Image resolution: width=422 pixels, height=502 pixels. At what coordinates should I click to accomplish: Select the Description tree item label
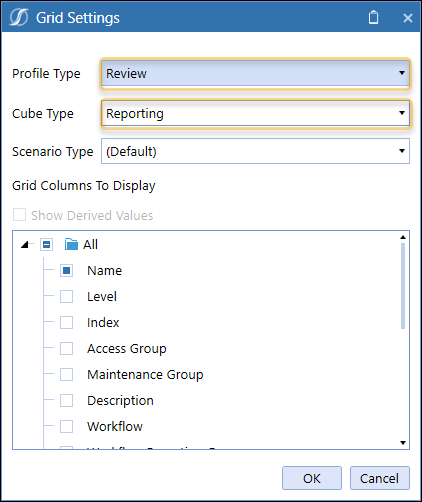[x=120, y=401]
